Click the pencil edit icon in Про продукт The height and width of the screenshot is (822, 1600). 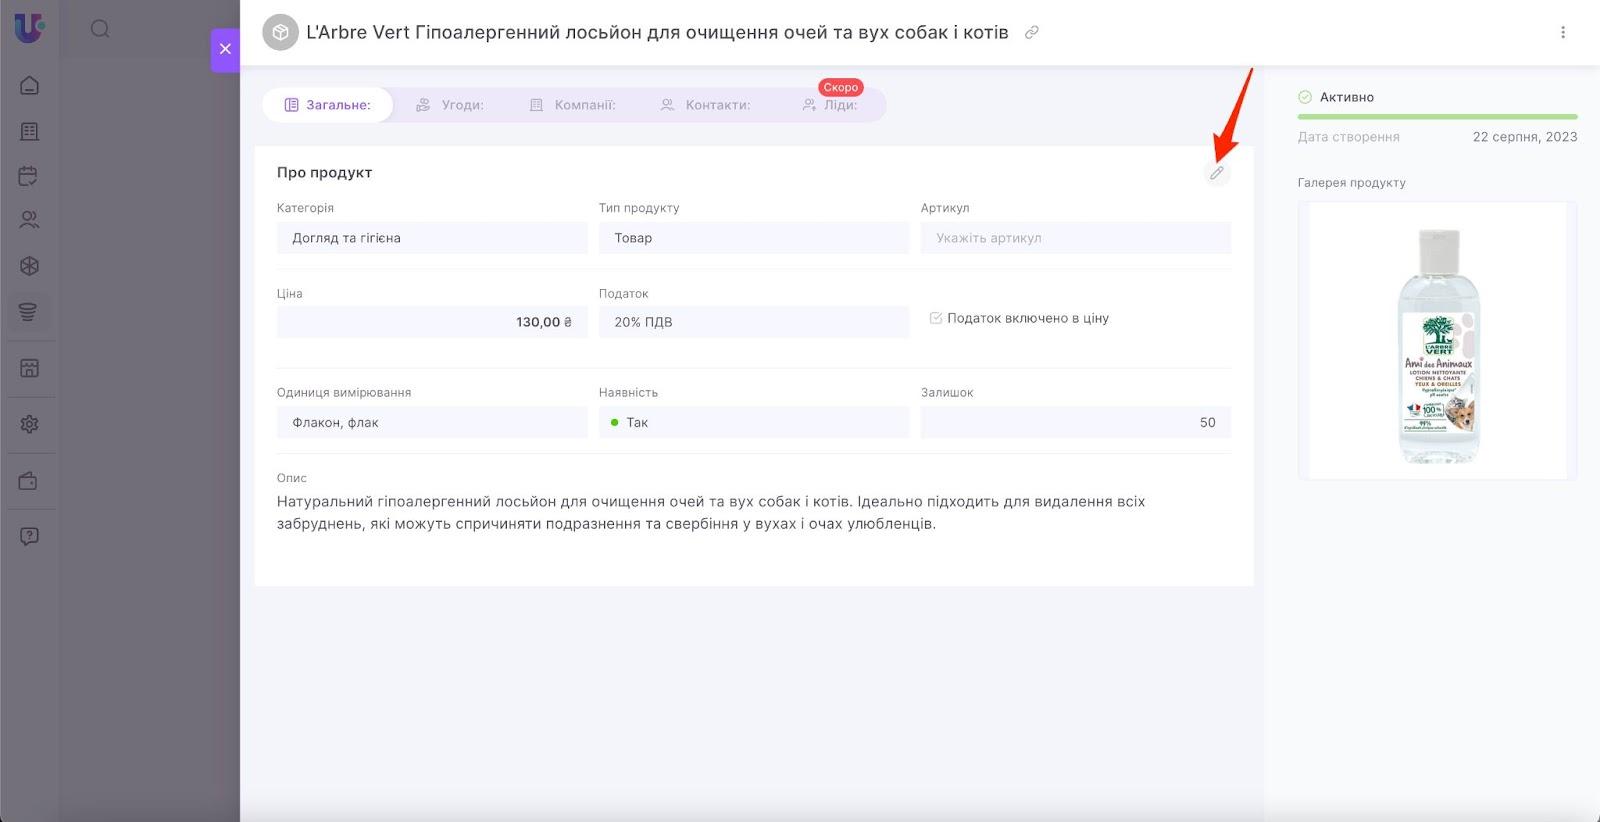pyautogui.click(x=1216, y=173)
